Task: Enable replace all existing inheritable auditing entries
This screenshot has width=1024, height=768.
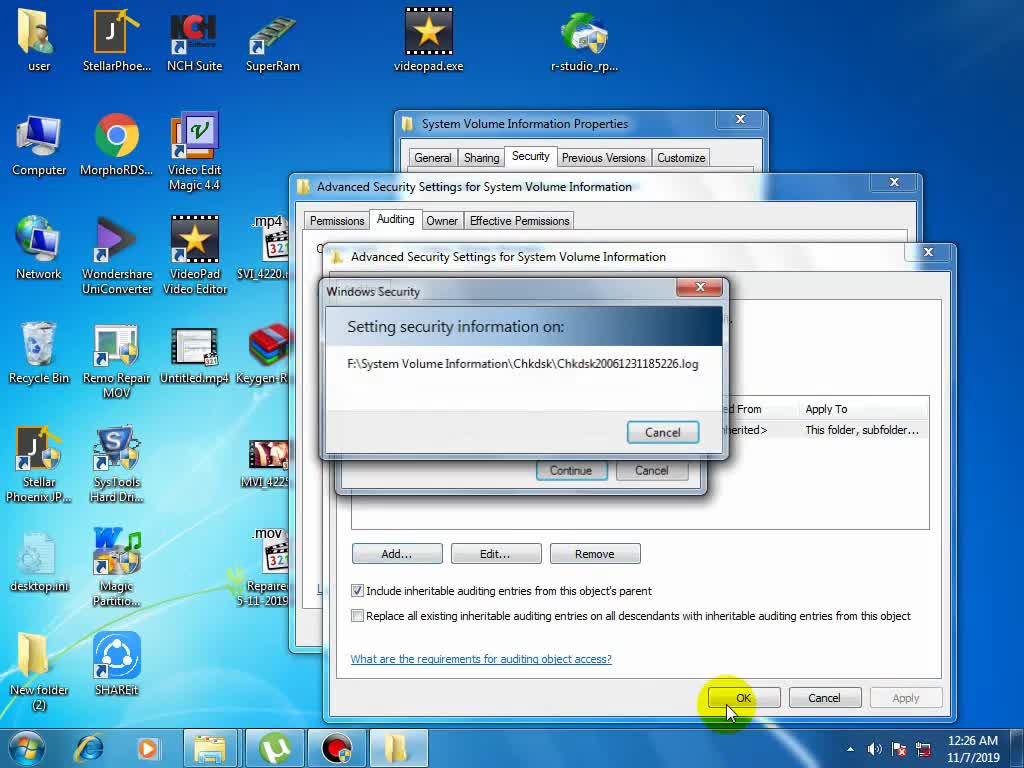Action: 357,615
